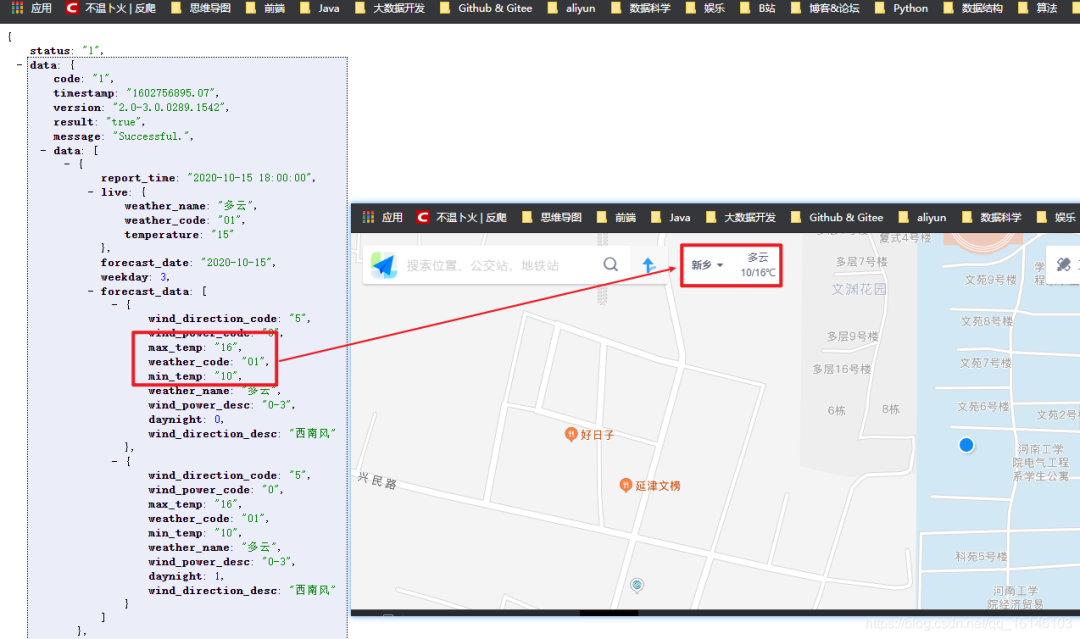Screen dimensions: 1080x639
Task: Collapse the first forecast_data entry
Action: [x=114, y=304]
